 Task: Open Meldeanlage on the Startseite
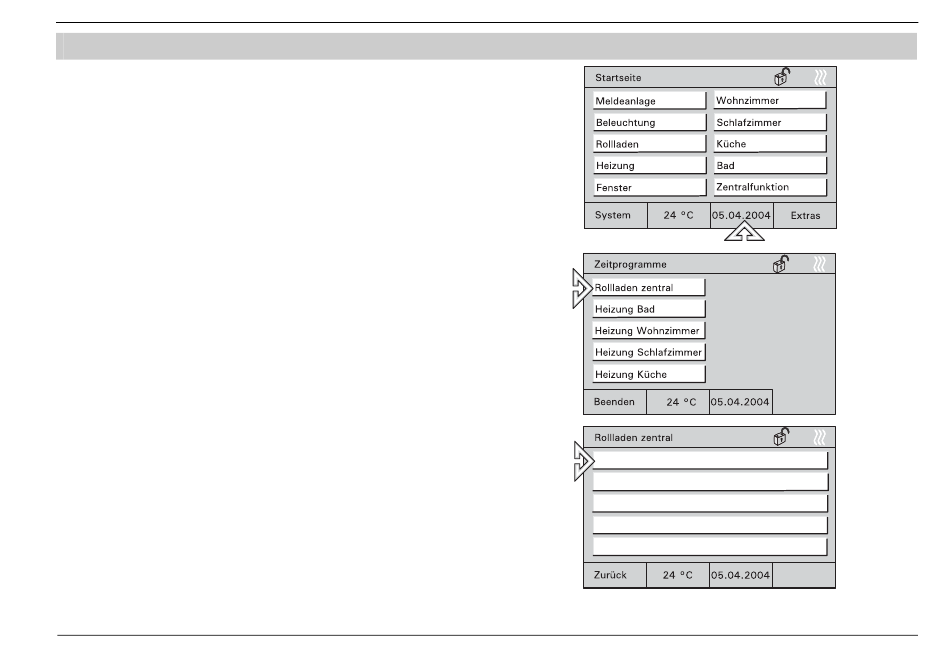649,101
